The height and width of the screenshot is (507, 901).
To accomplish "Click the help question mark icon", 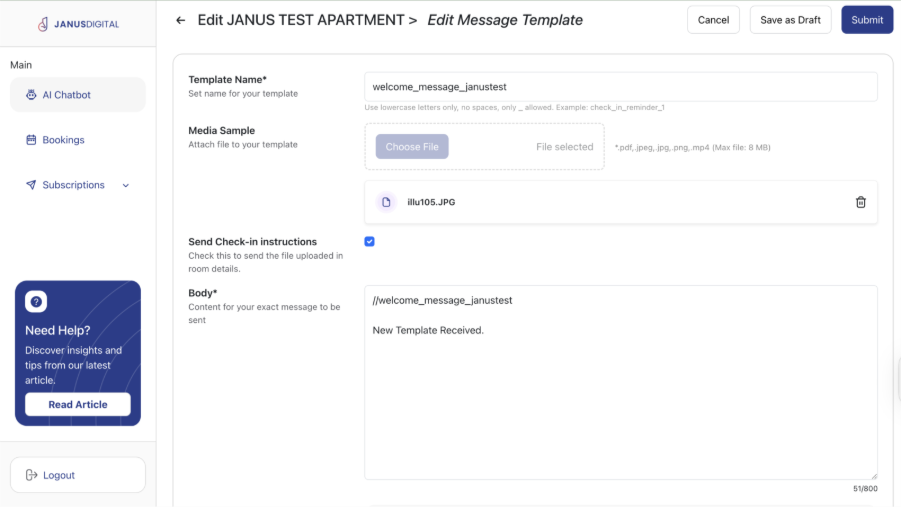I will click(x=36, y=302).
